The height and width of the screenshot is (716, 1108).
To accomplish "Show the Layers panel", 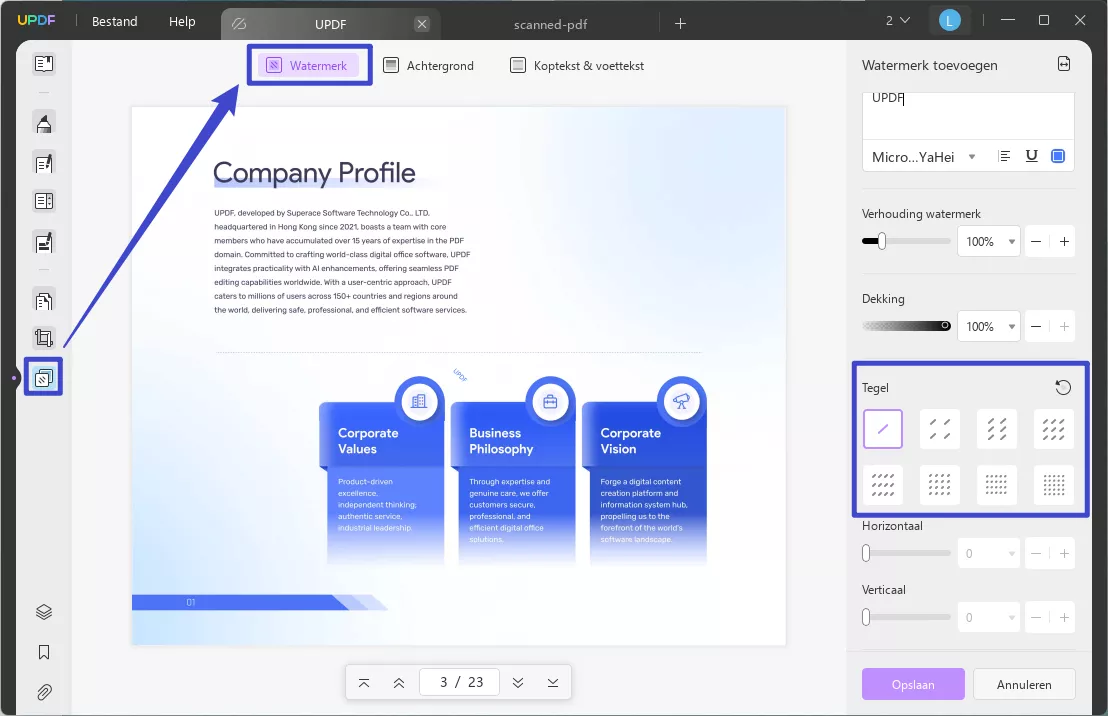I will tap(44, 612).
